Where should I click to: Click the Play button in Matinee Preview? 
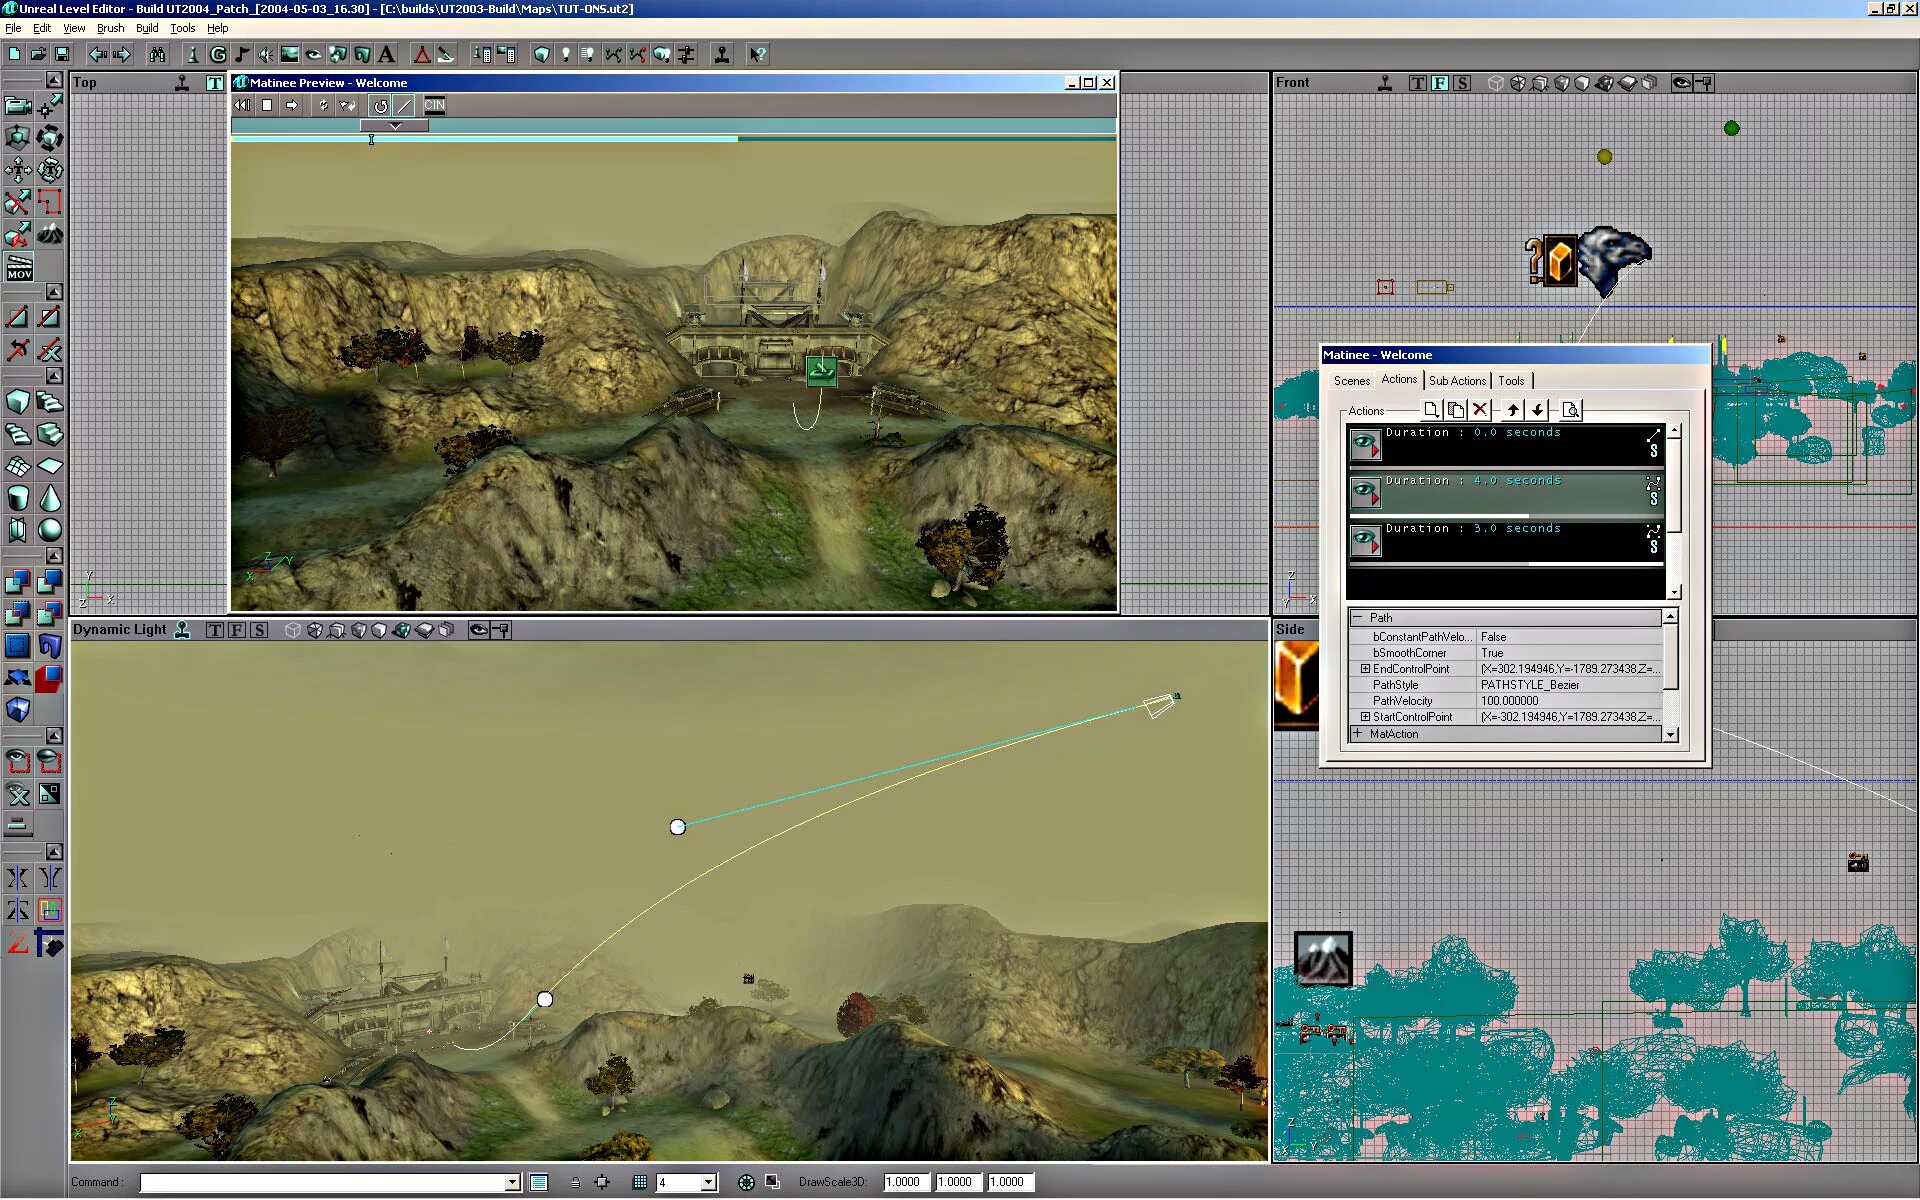click(x=292, y=104)
